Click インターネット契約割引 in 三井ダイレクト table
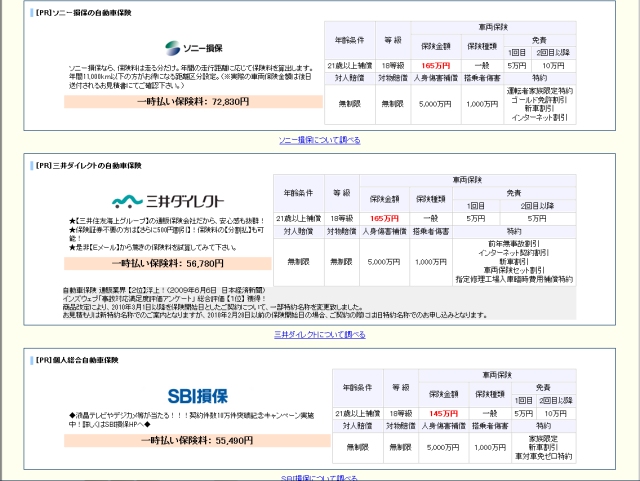The height and width of the screenshot is (481, 640). 514,253
